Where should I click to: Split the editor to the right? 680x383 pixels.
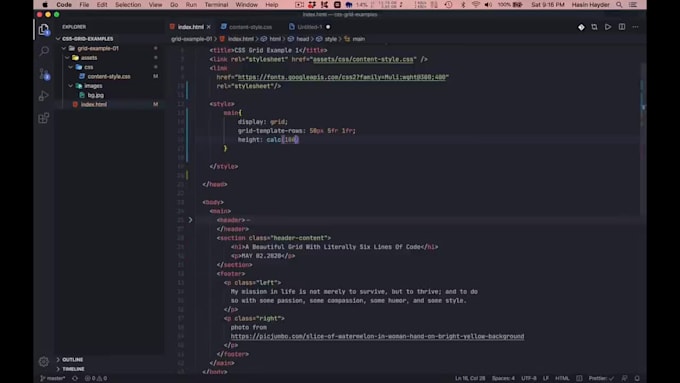click(x=622, y=27)
